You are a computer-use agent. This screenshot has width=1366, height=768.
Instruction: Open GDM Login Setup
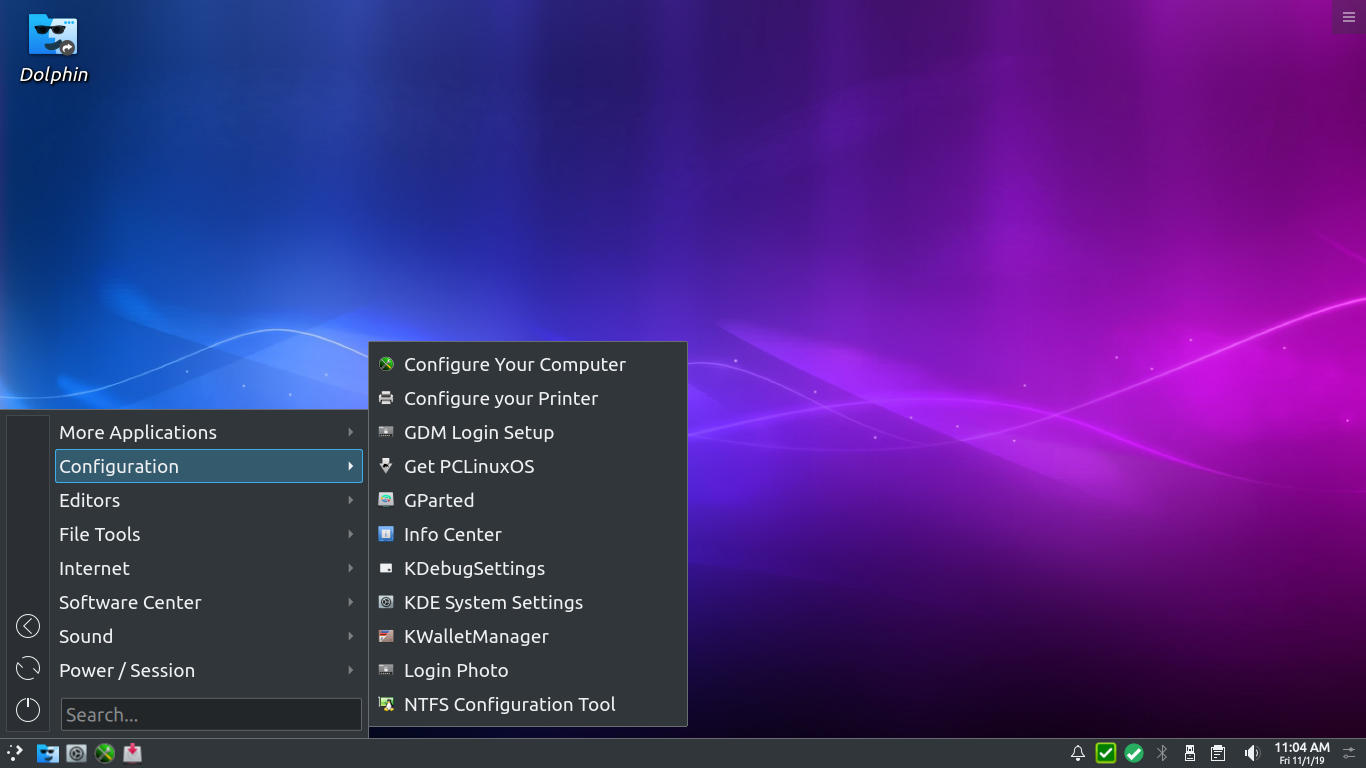point(528,432)
